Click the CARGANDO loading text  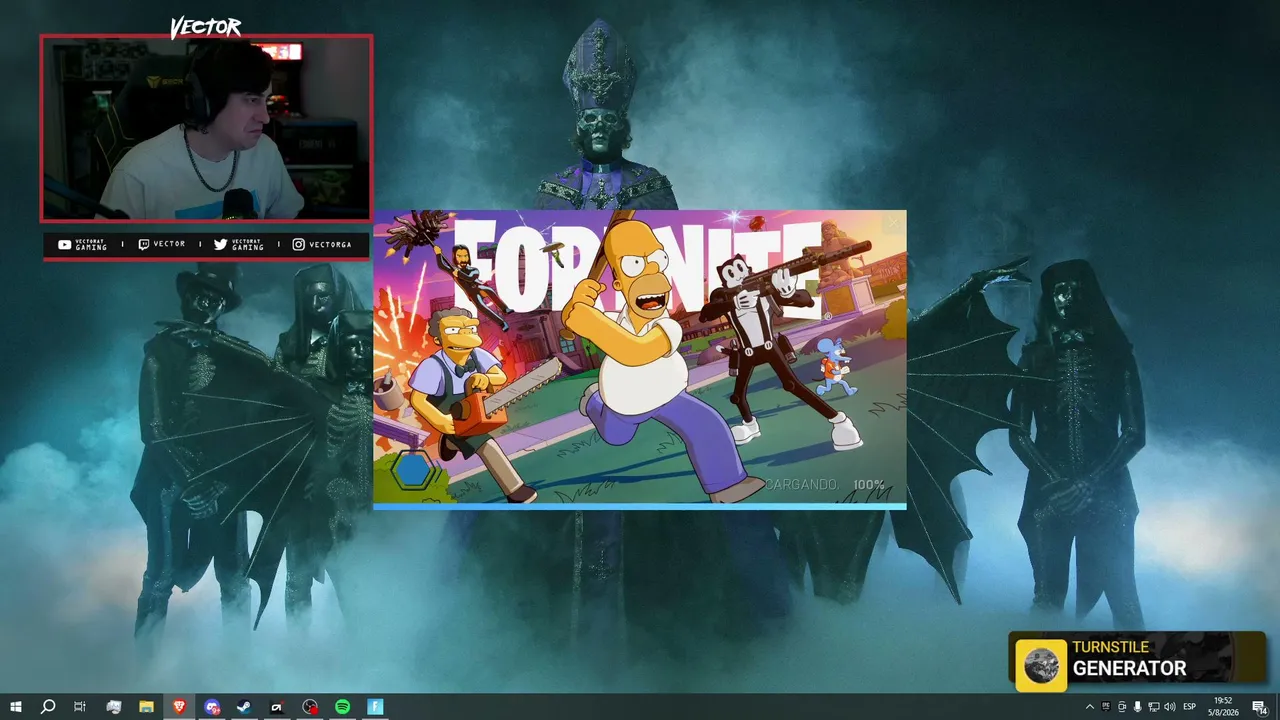coord(802,485)
